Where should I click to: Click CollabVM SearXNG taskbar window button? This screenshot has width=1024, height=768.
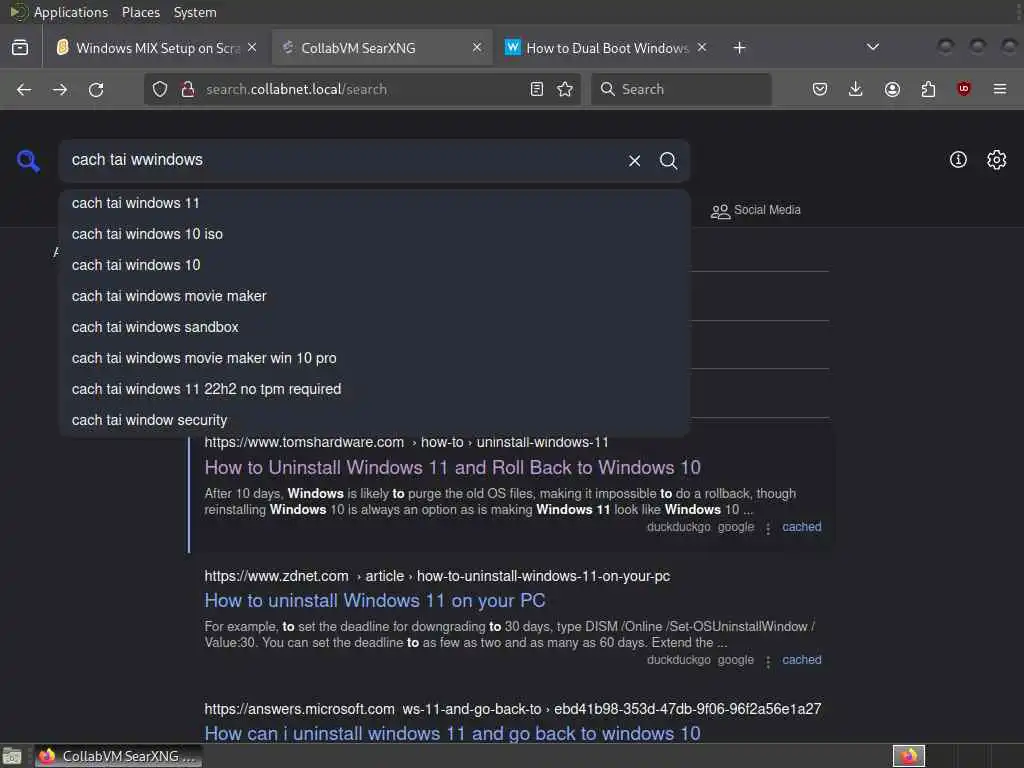[118, 756]
